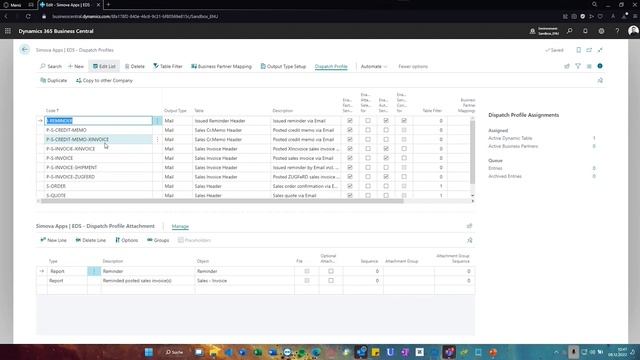
Task: Click the Search action in toolbar
Action: coord(51,66)
